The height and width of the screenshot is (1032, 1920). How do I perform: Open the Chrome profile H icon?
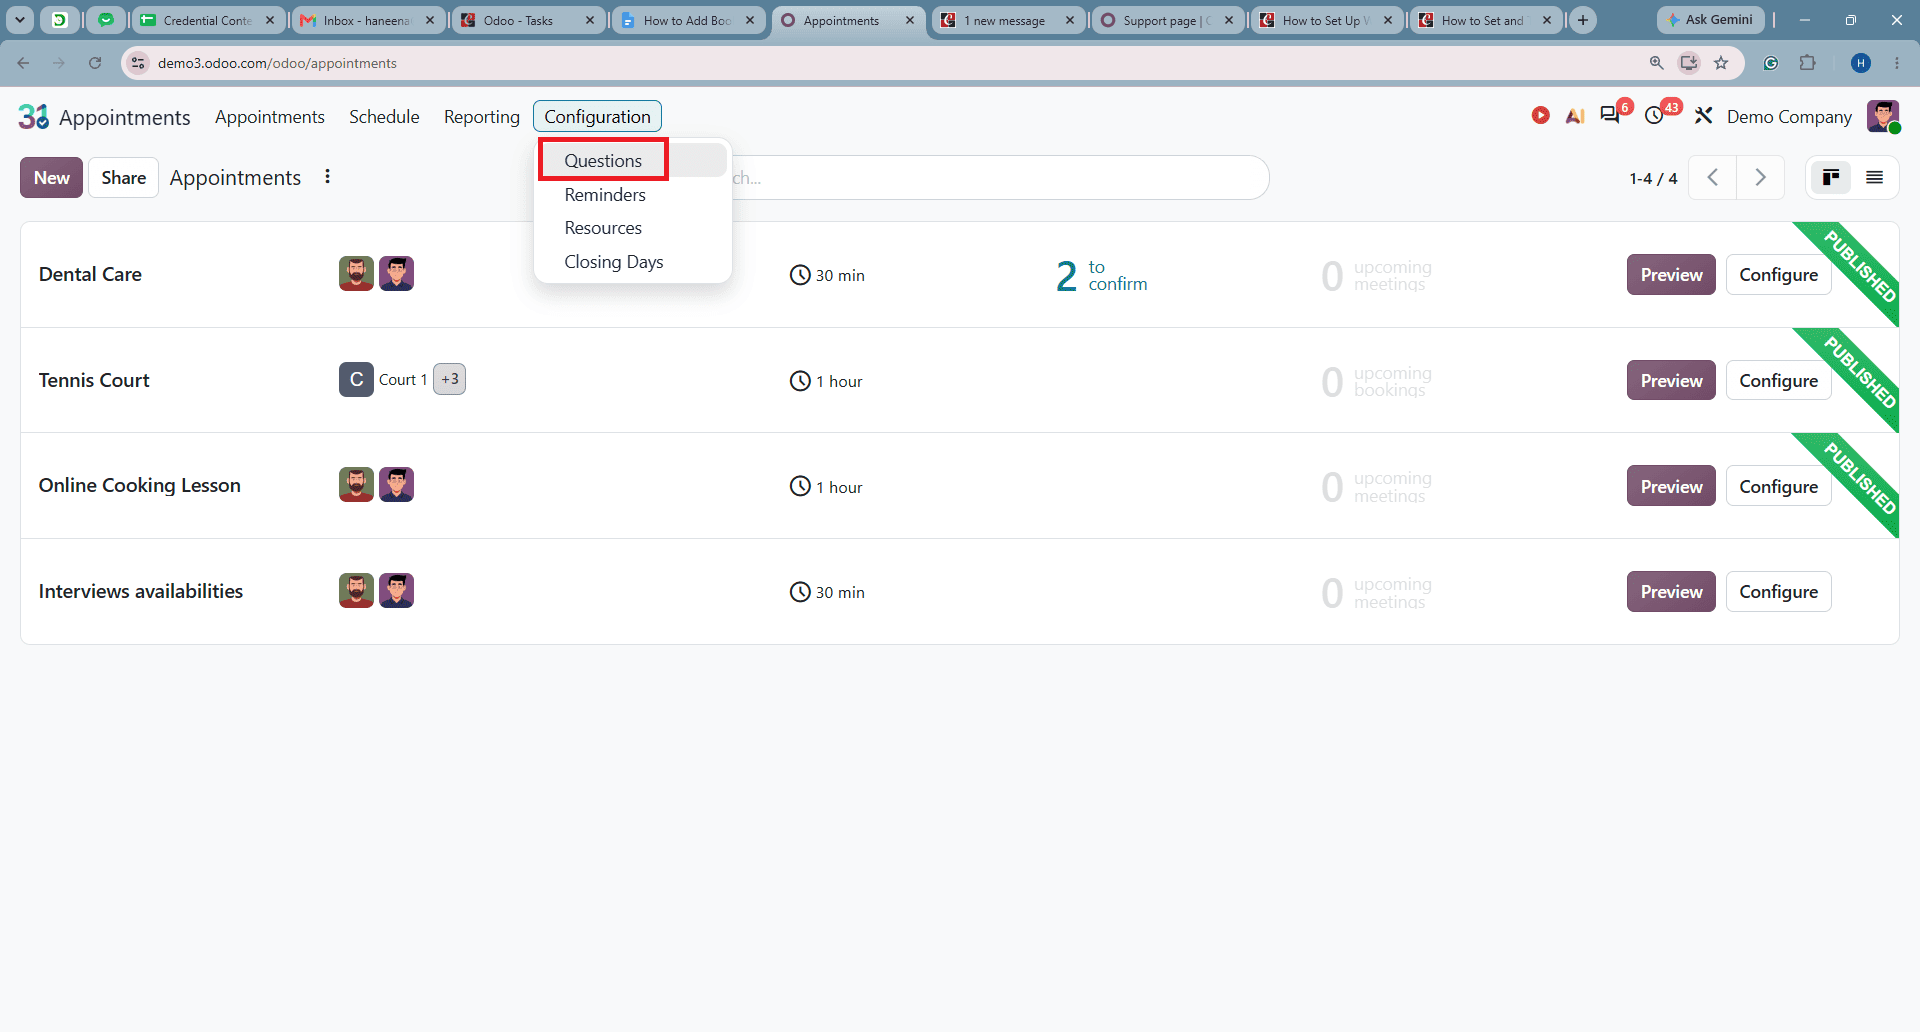click(x=1861, y=63)
